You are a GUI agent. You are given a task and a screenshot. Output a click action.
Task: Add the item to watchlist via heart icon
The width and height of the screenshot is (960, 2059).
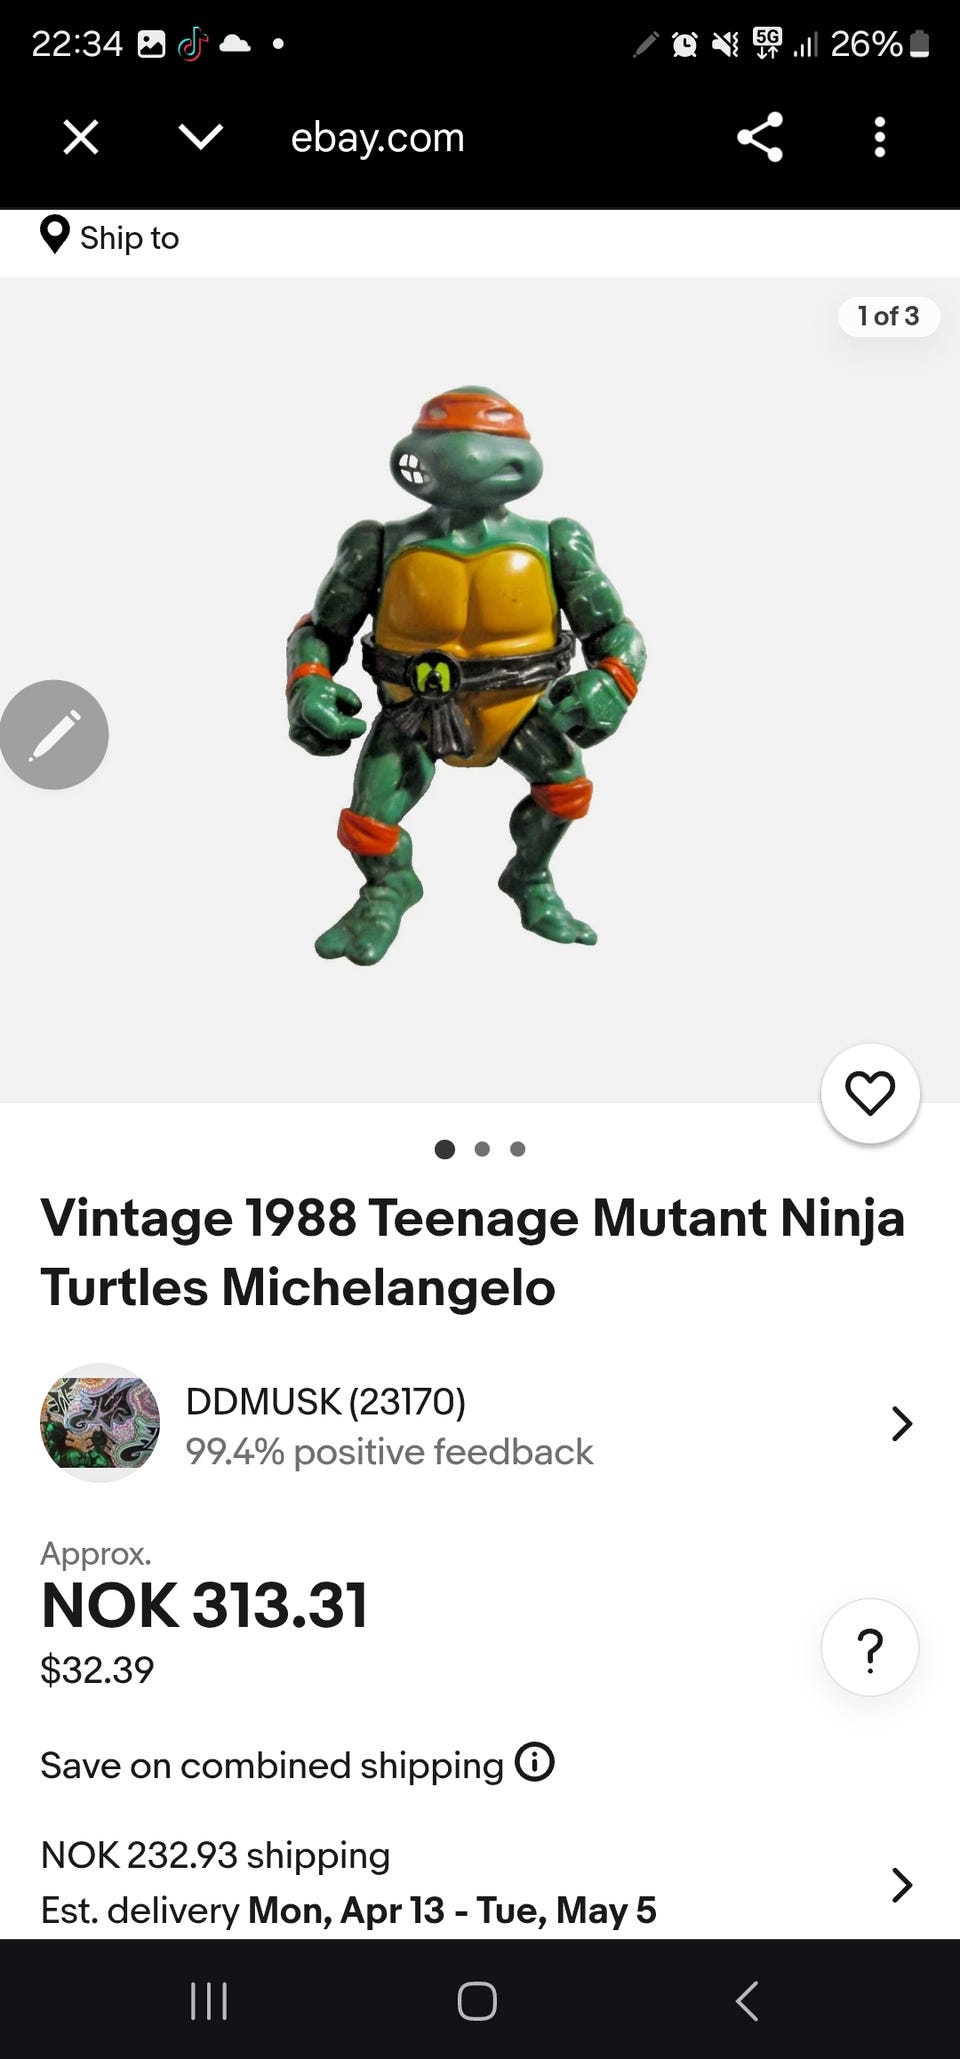pos(870,1093)
